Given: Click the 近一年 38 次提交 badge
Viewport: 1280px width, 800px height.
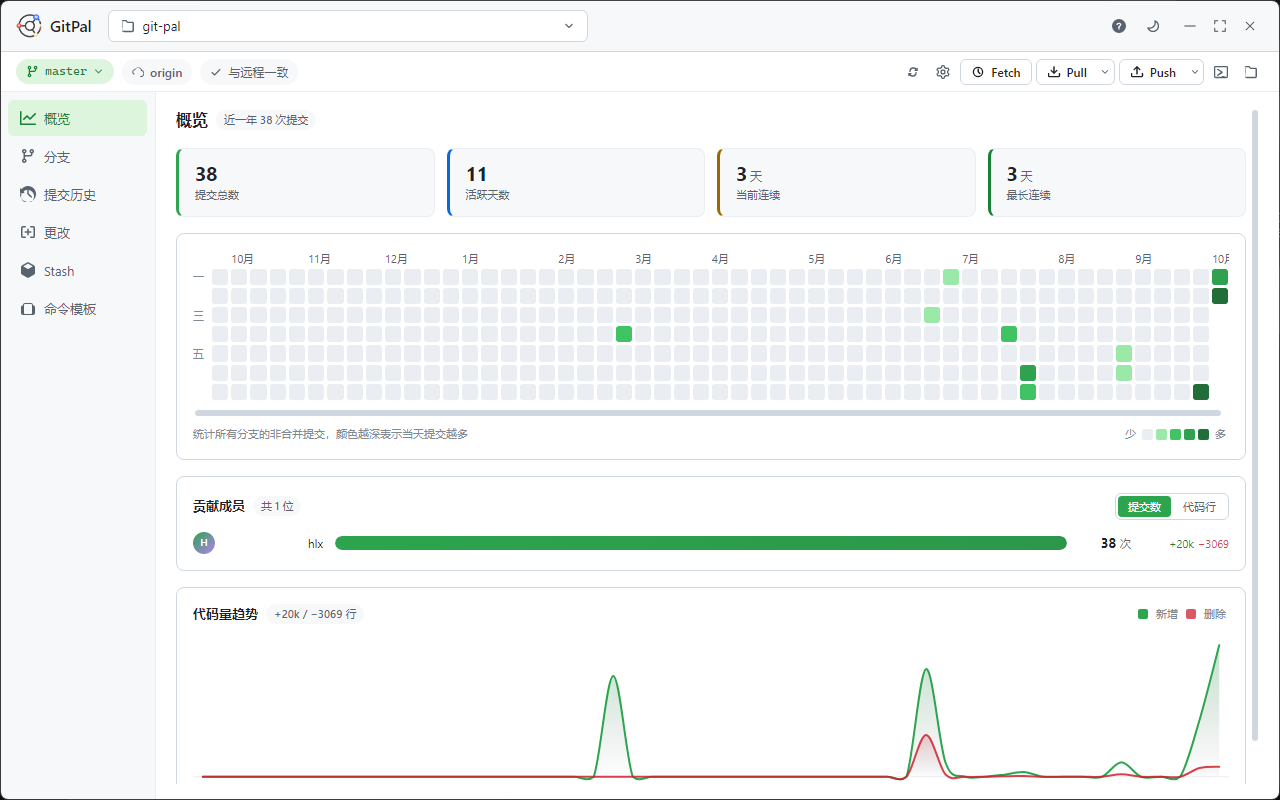Looking at the screenshot, I should tap(266, 120).
